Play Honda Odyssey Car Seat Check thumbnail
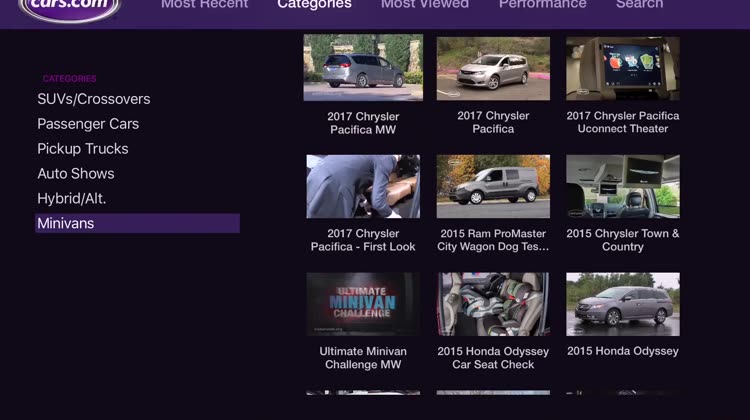Screen dimensions: 750x420 (493, 304)
